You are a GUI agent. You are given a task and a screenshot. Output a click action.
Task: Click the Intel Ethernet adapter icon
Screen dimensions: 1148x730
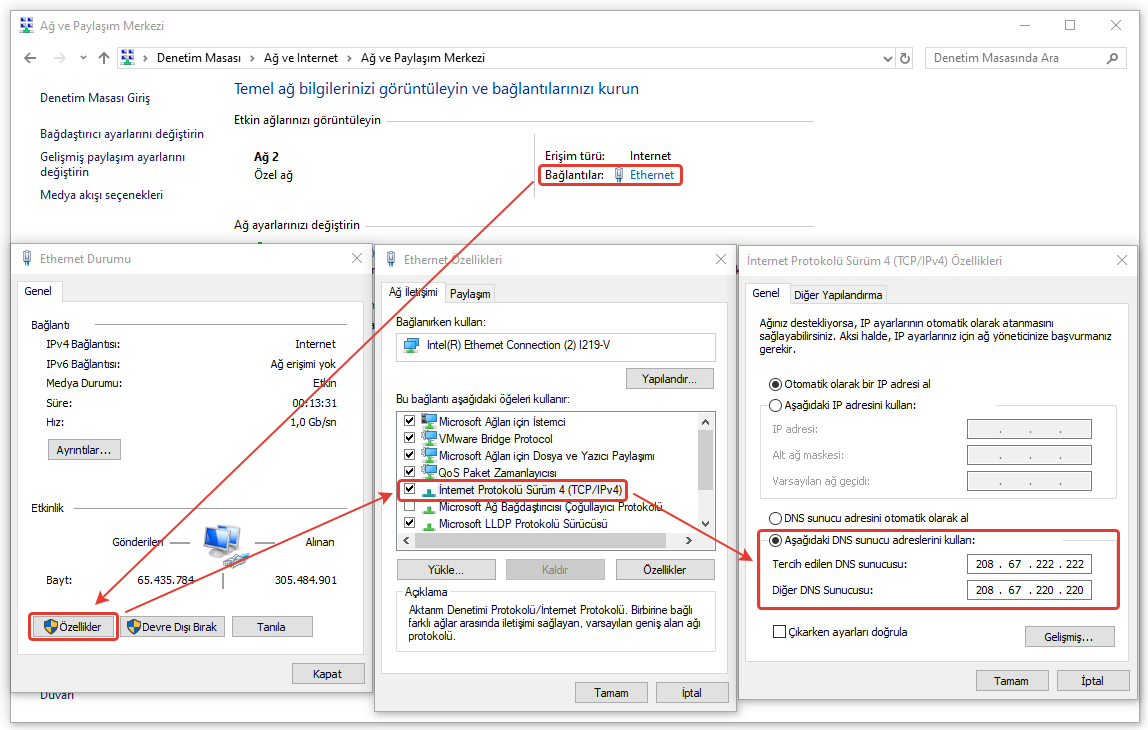410,346
